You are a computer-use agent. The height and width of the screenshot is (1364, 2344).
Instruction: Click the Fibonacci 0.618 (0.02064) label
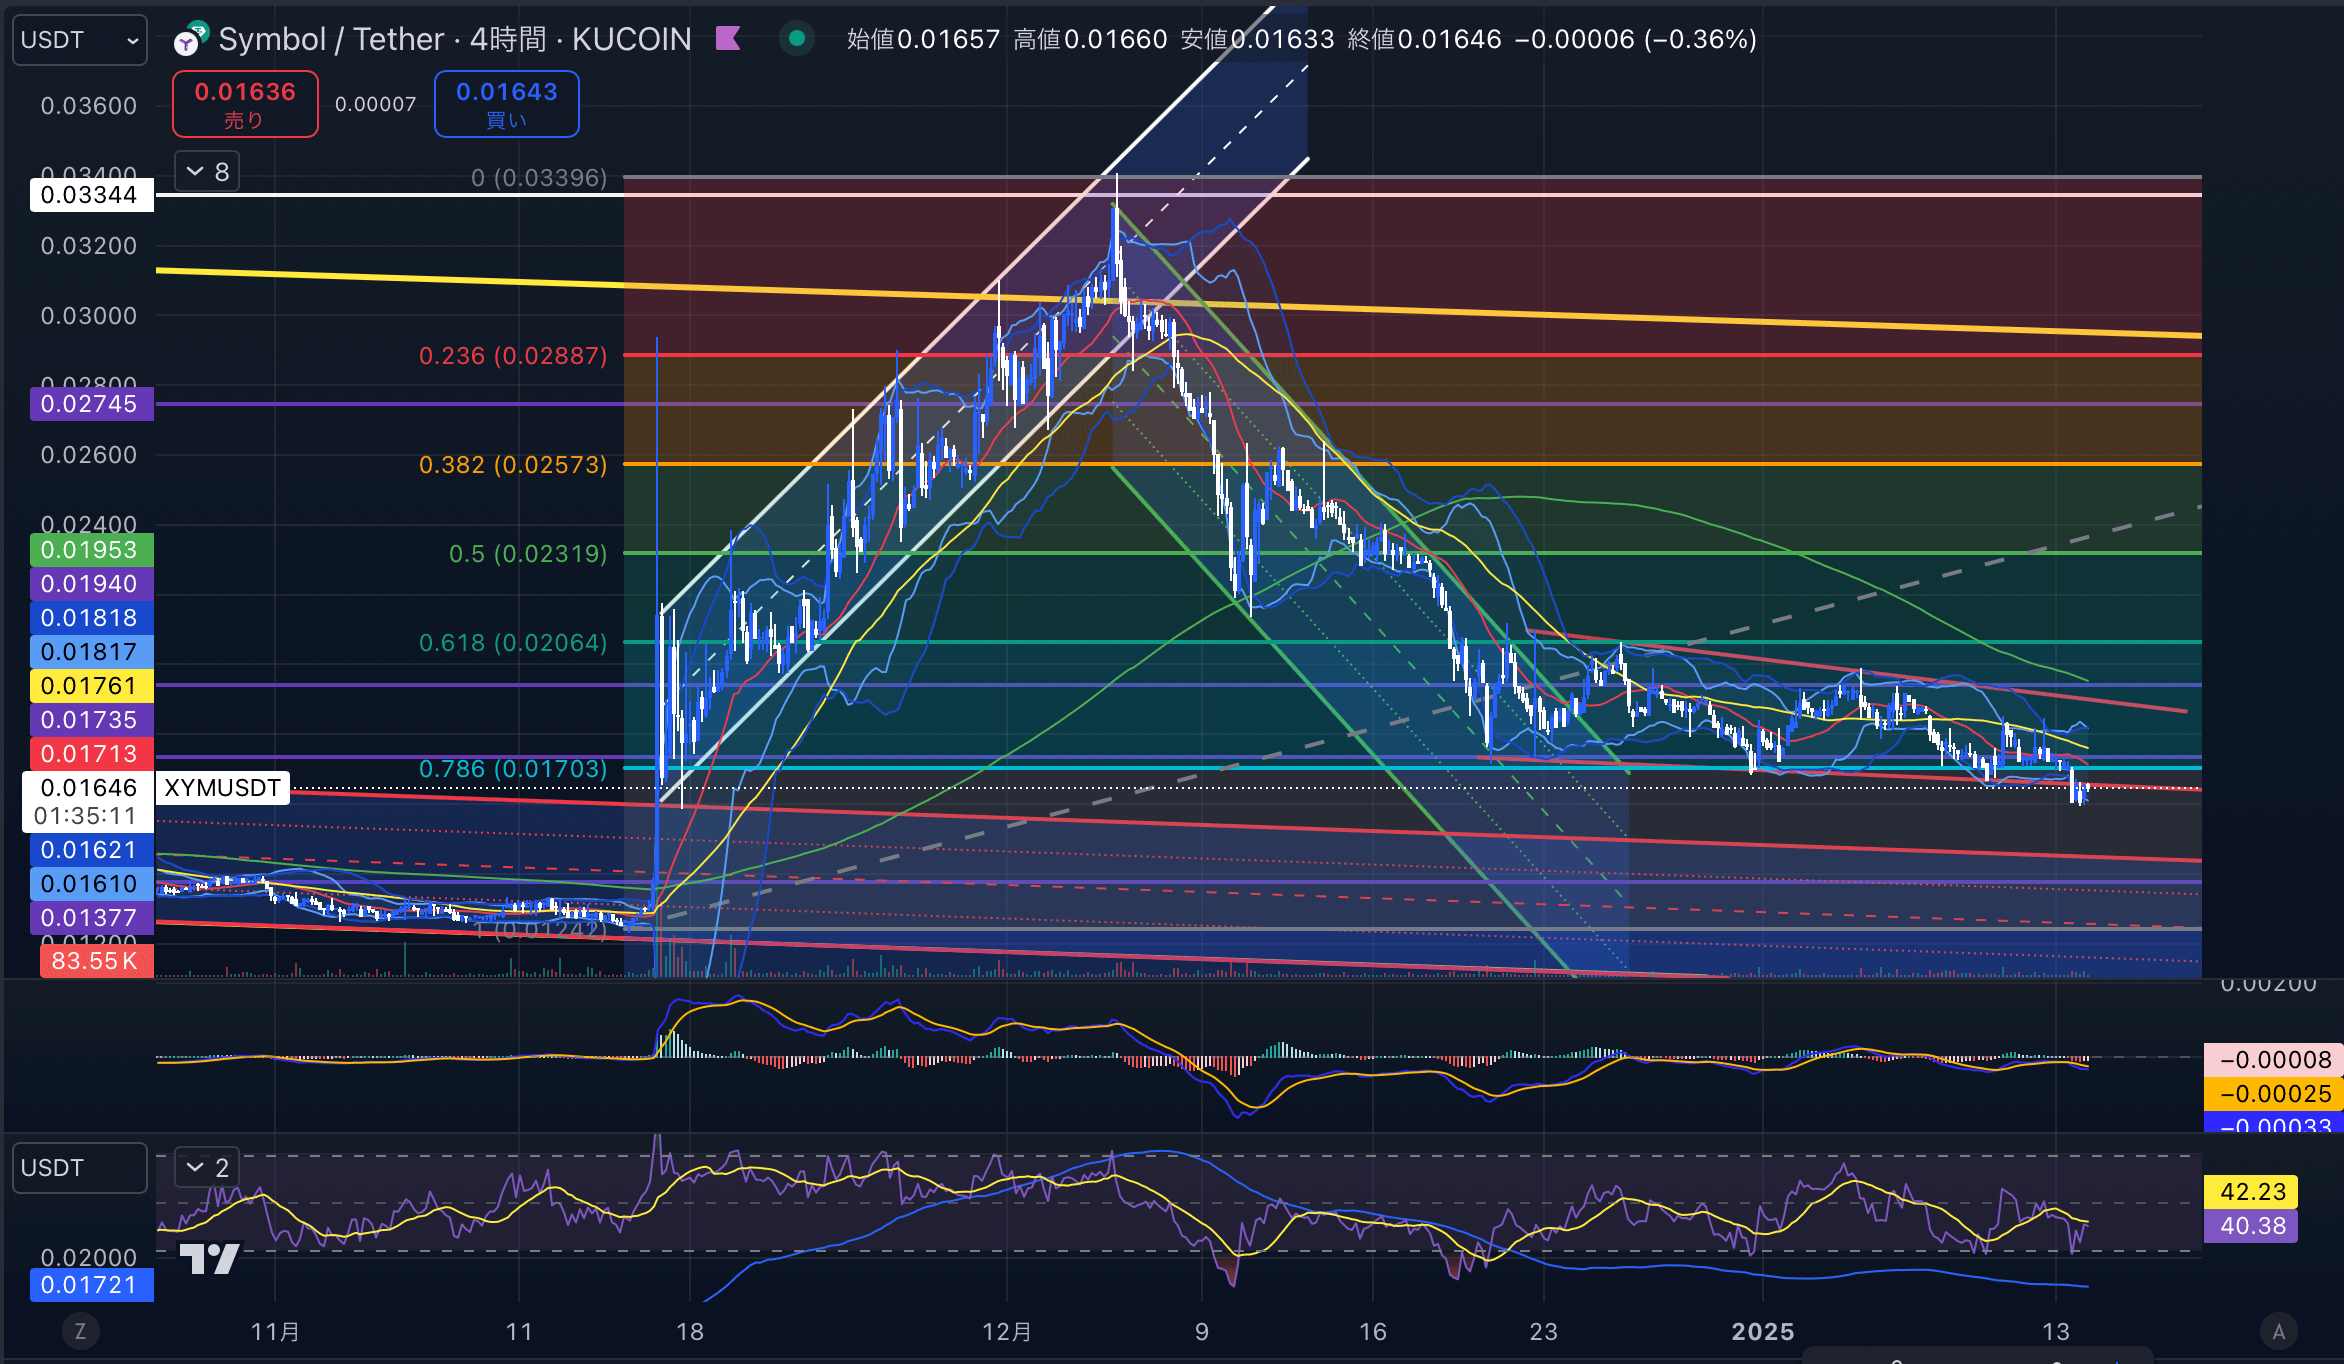(x=513, y=643)
